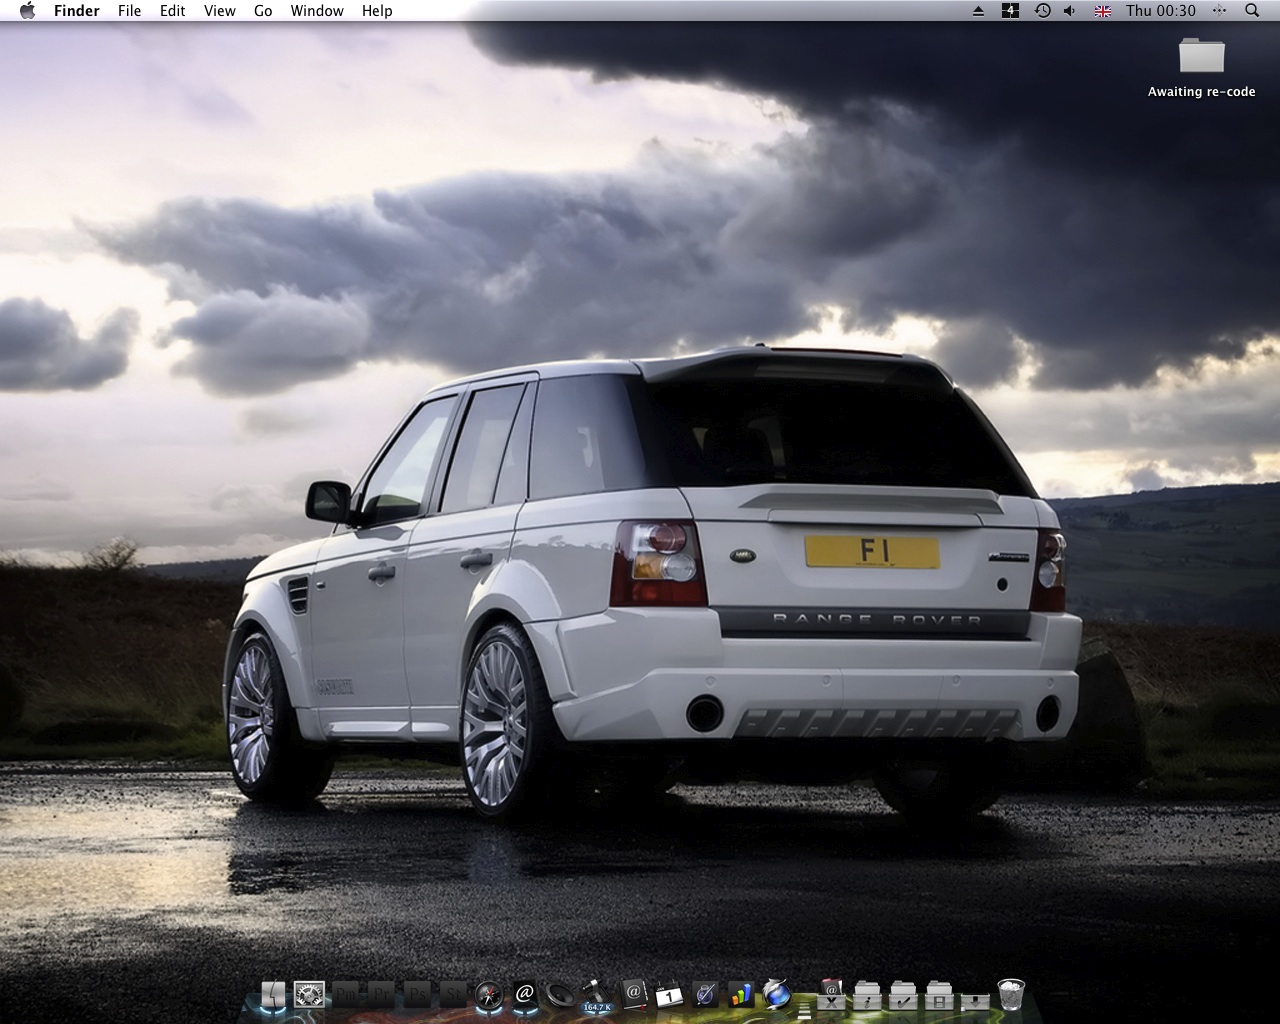
Task: Open the Help menu
Action: point(377,11)
